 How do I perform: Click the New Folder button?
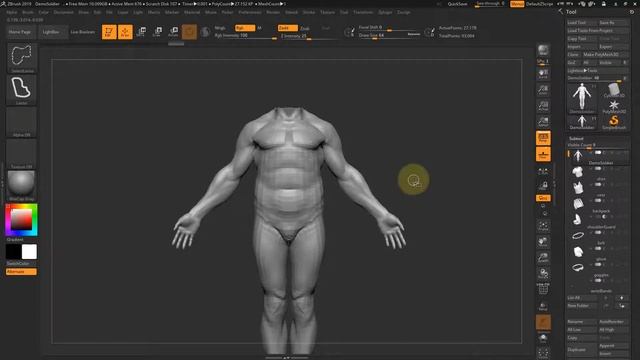[582, 306]
